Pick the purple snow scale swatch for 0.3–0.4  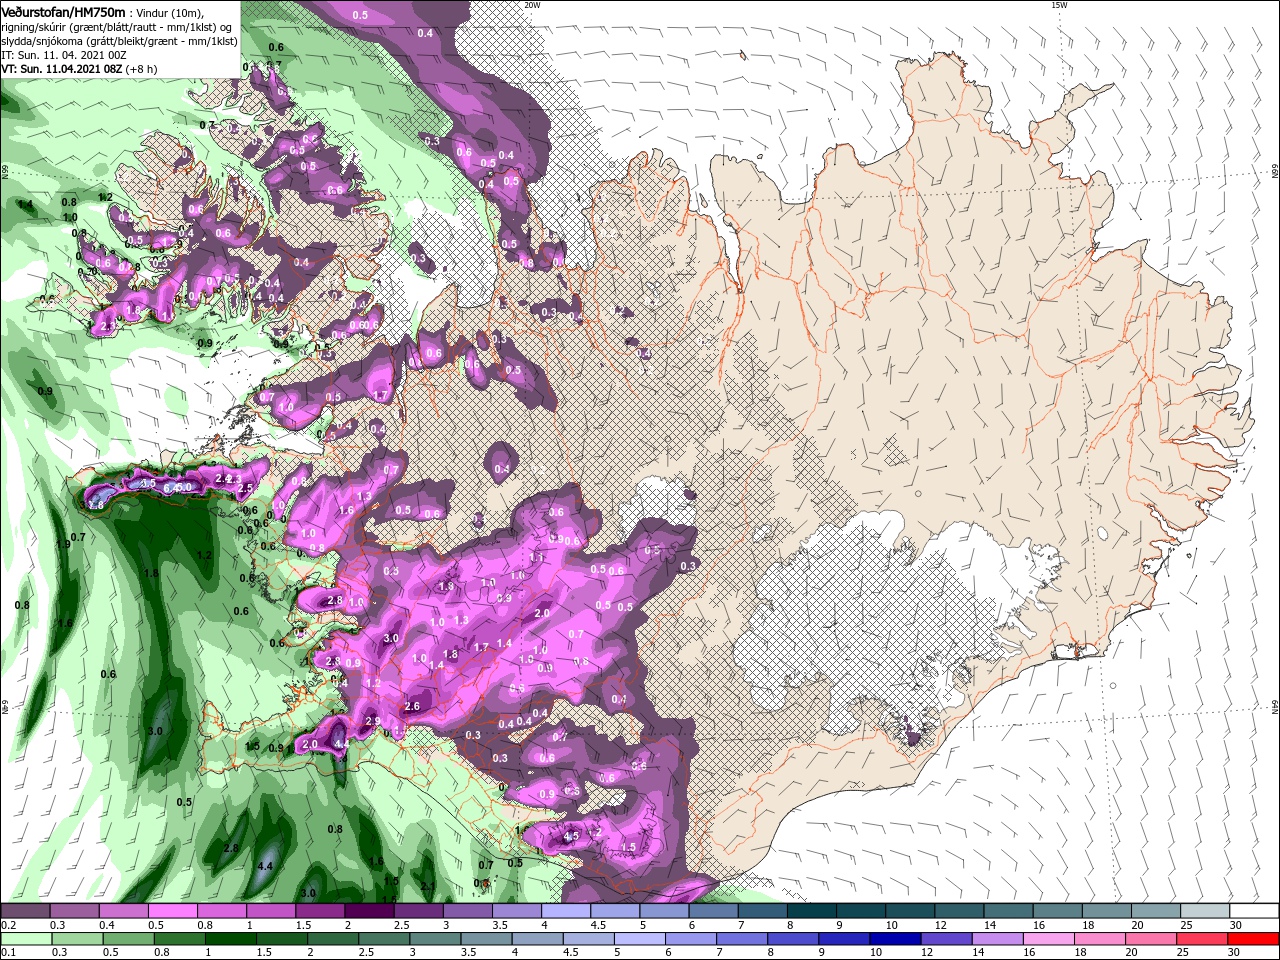tap(74, 911)
